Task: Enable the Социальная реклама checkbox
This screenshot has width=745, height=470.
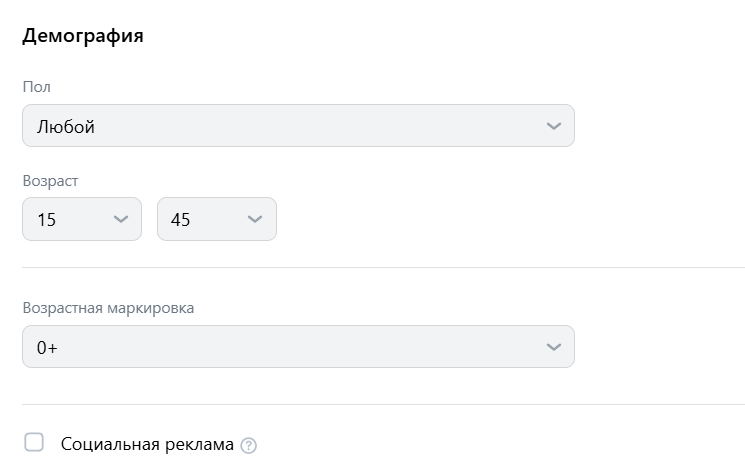Action: pos(34,442)
